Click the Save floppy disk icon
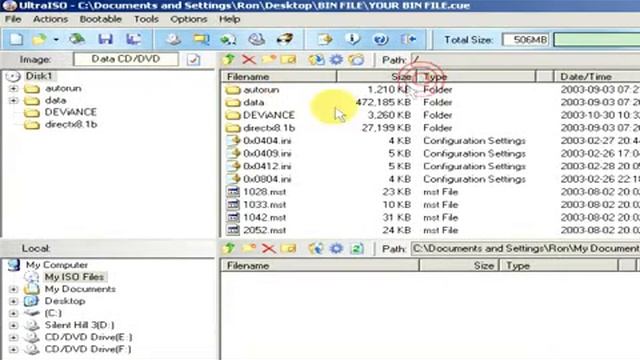This screenshot has height=360, width=640. click(105, 39)
